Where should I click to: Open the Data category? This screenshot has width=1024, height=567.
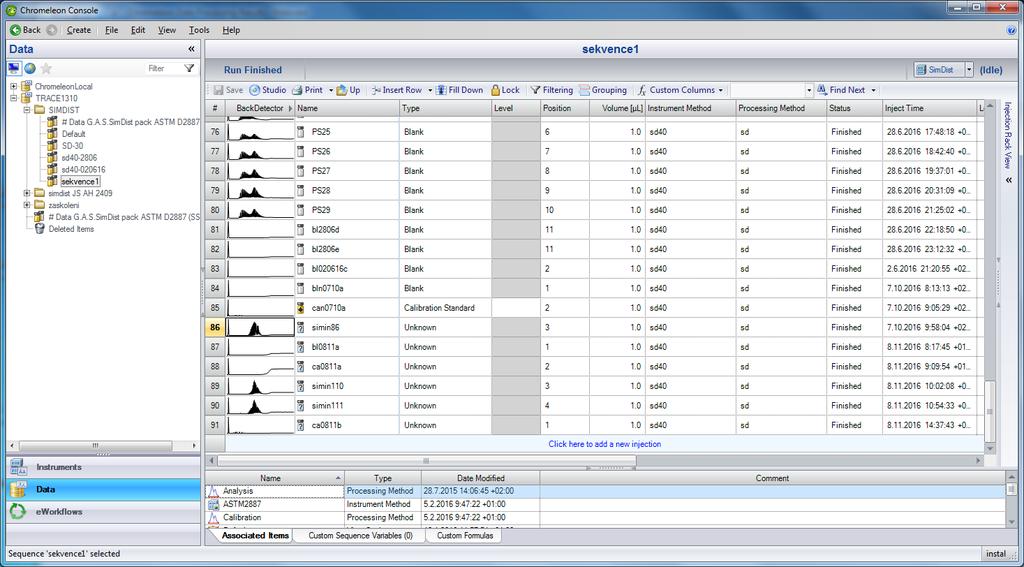pyautogui.click(x=103, y=489)
